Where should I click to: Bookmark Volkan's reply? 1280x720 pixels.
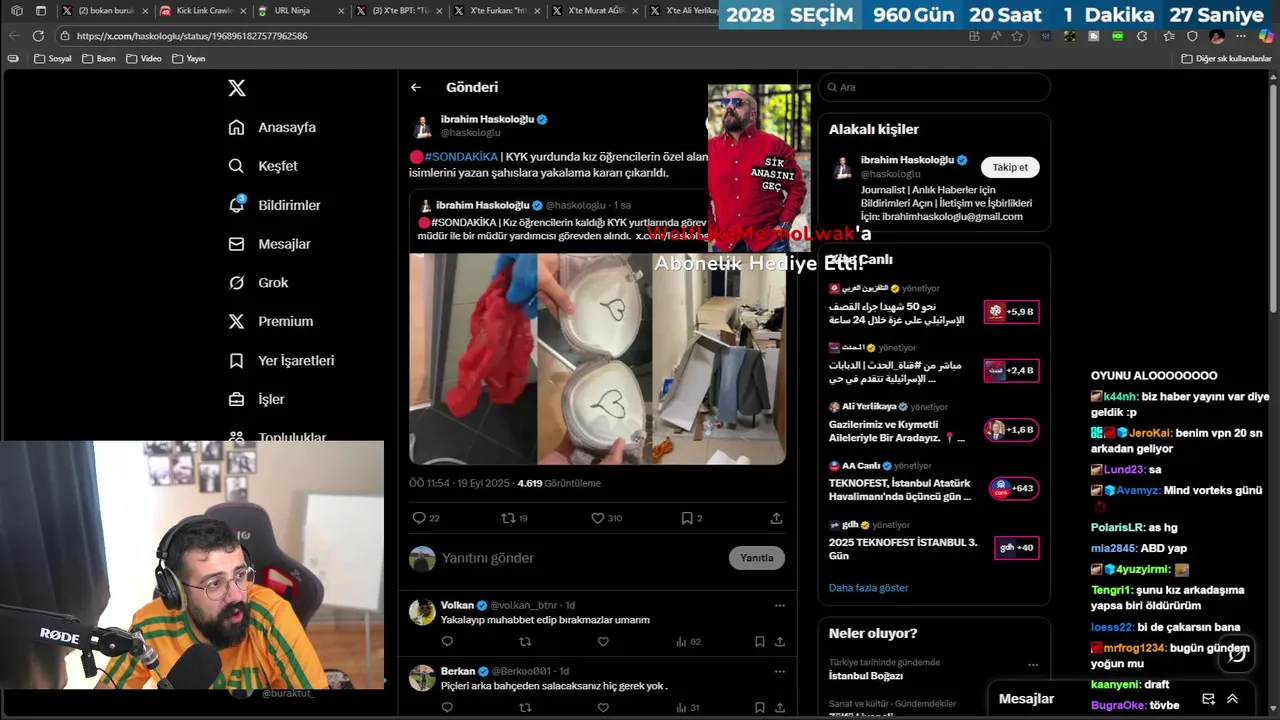pyautogui.click(x=760, y=642)
